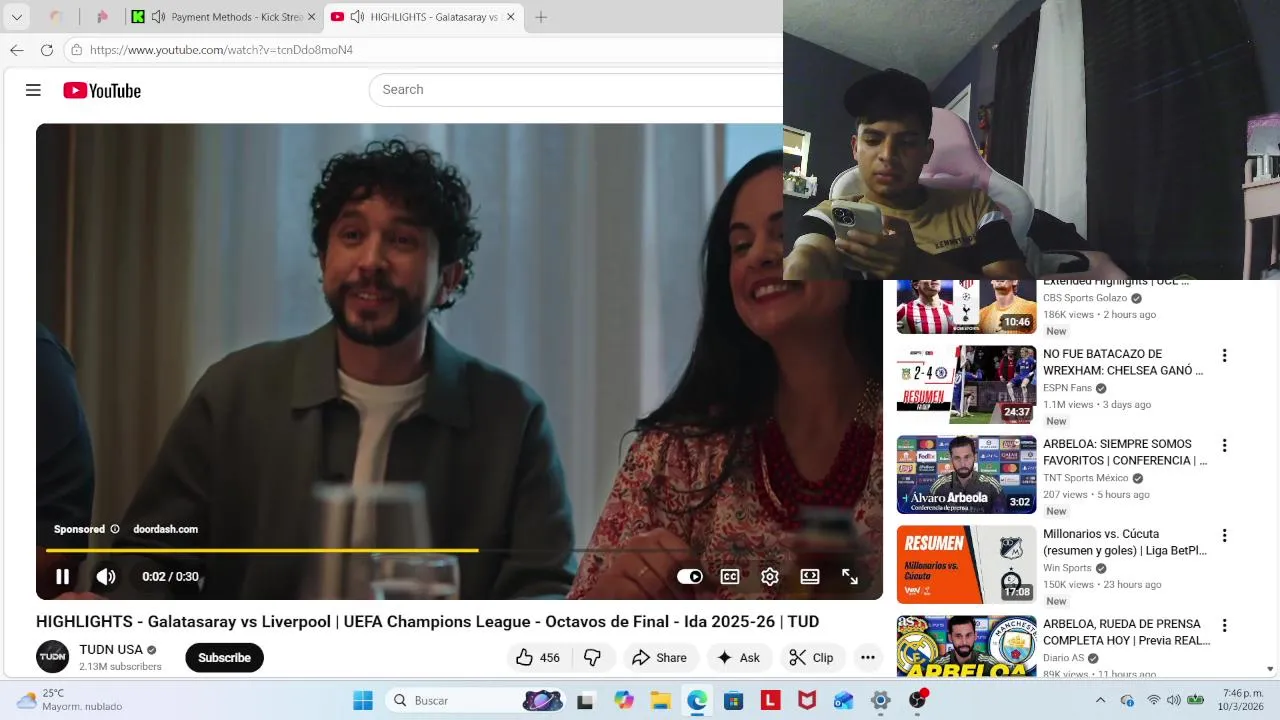Screen dimensions: 1280x720
Task: Toggle closed captions (CC) in the player
Action: click(x=730, y=577)
